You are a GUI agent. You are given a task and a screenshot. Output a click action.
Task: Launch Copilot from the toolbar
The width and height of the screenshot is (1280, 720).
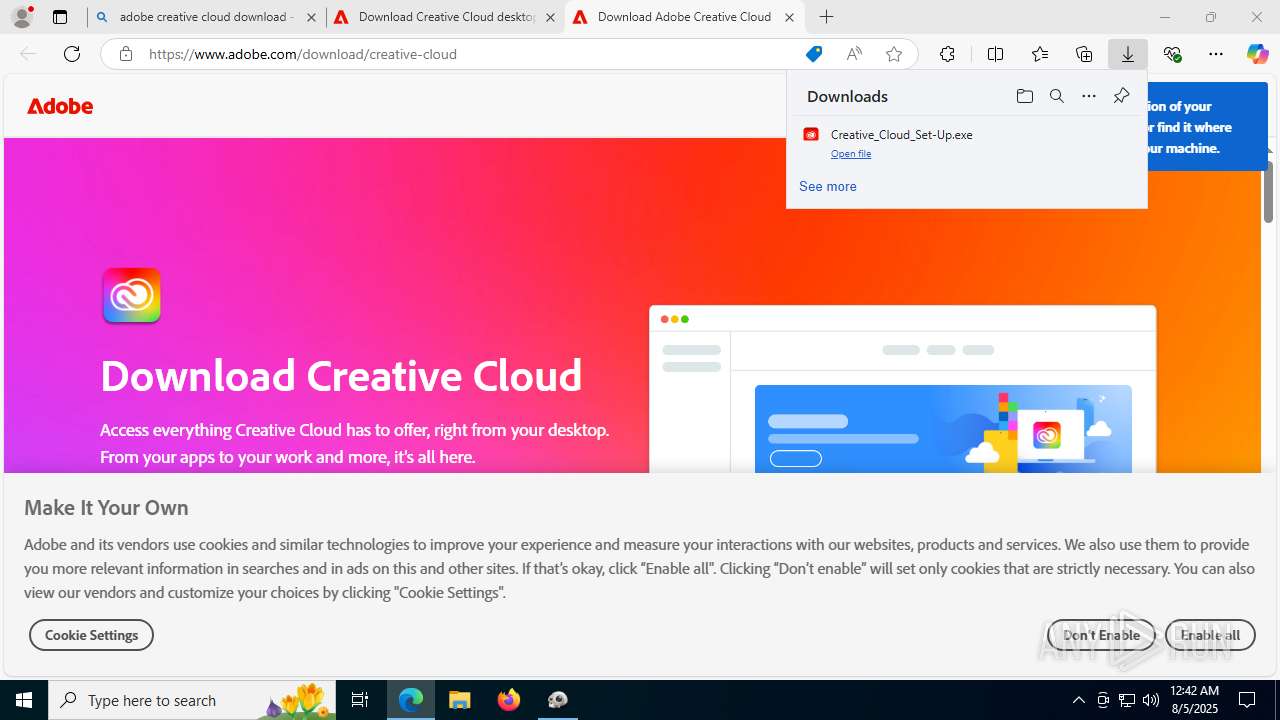tap(1257, 54)
